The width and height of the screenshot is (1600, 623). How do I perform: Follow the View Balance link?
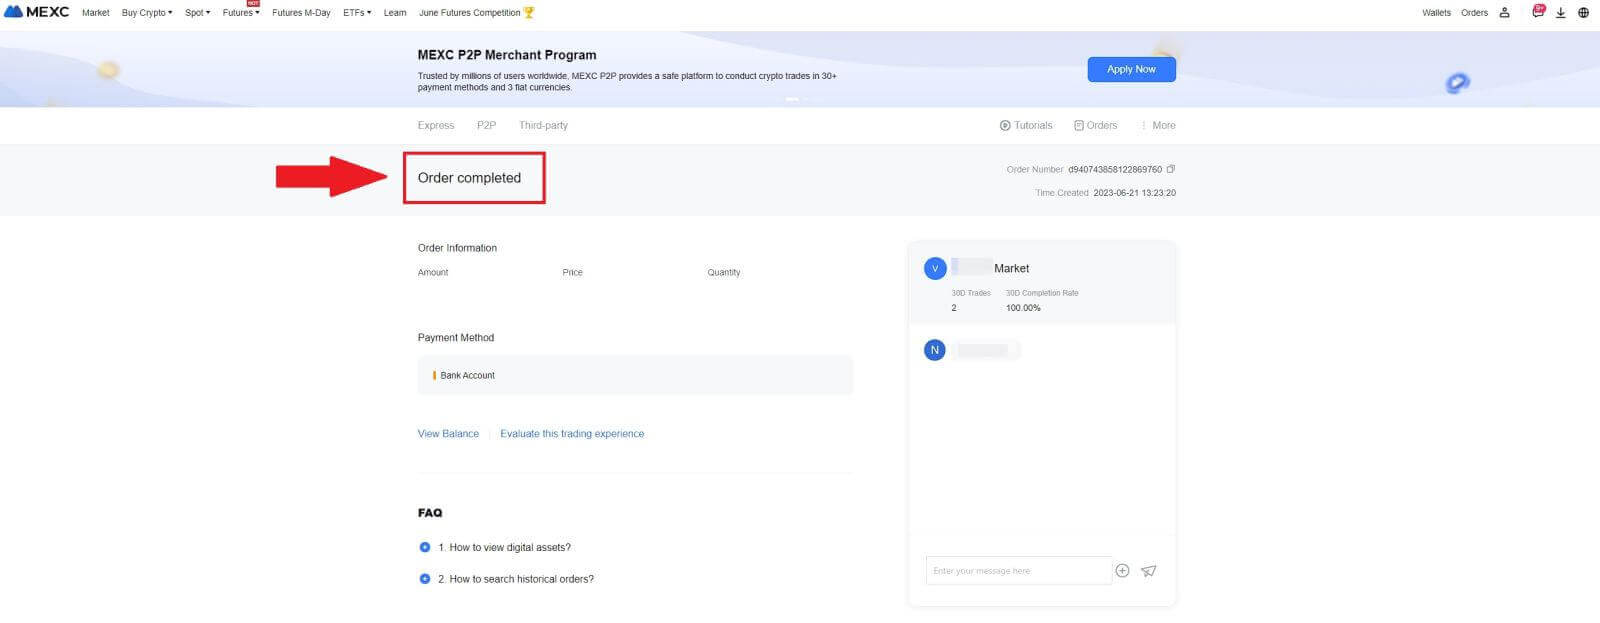(x=448, y=434)
